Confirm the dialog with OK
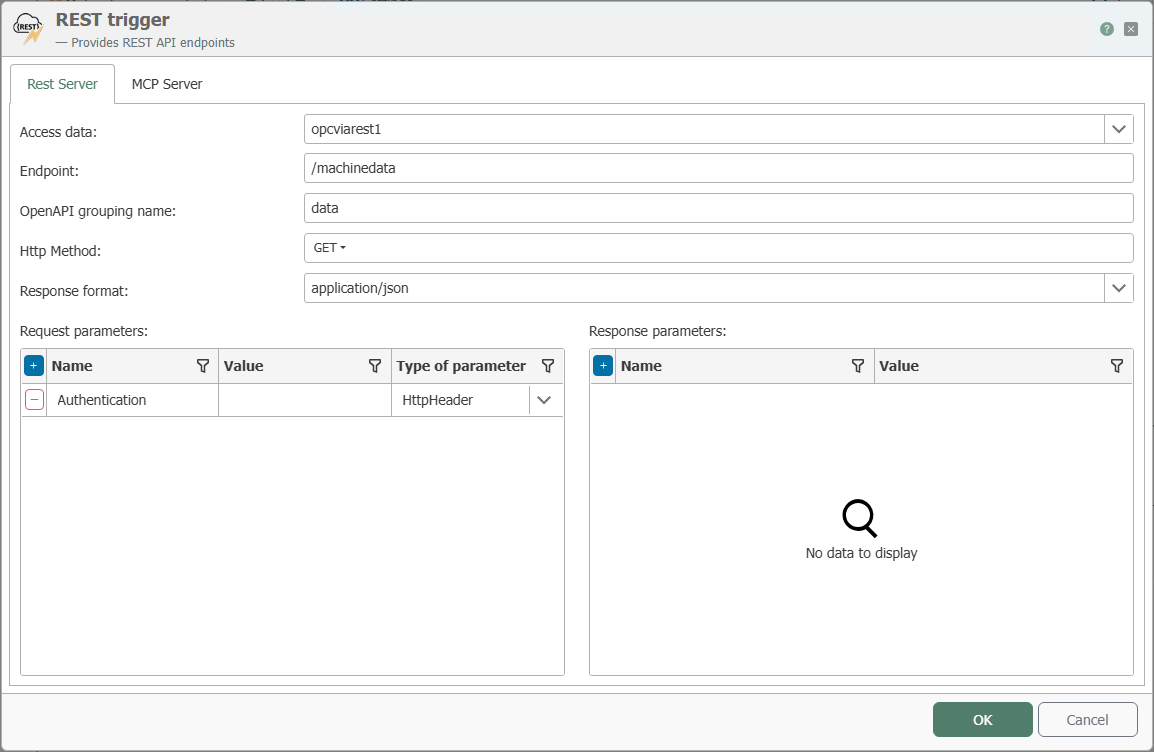 [x=983, y=720]
